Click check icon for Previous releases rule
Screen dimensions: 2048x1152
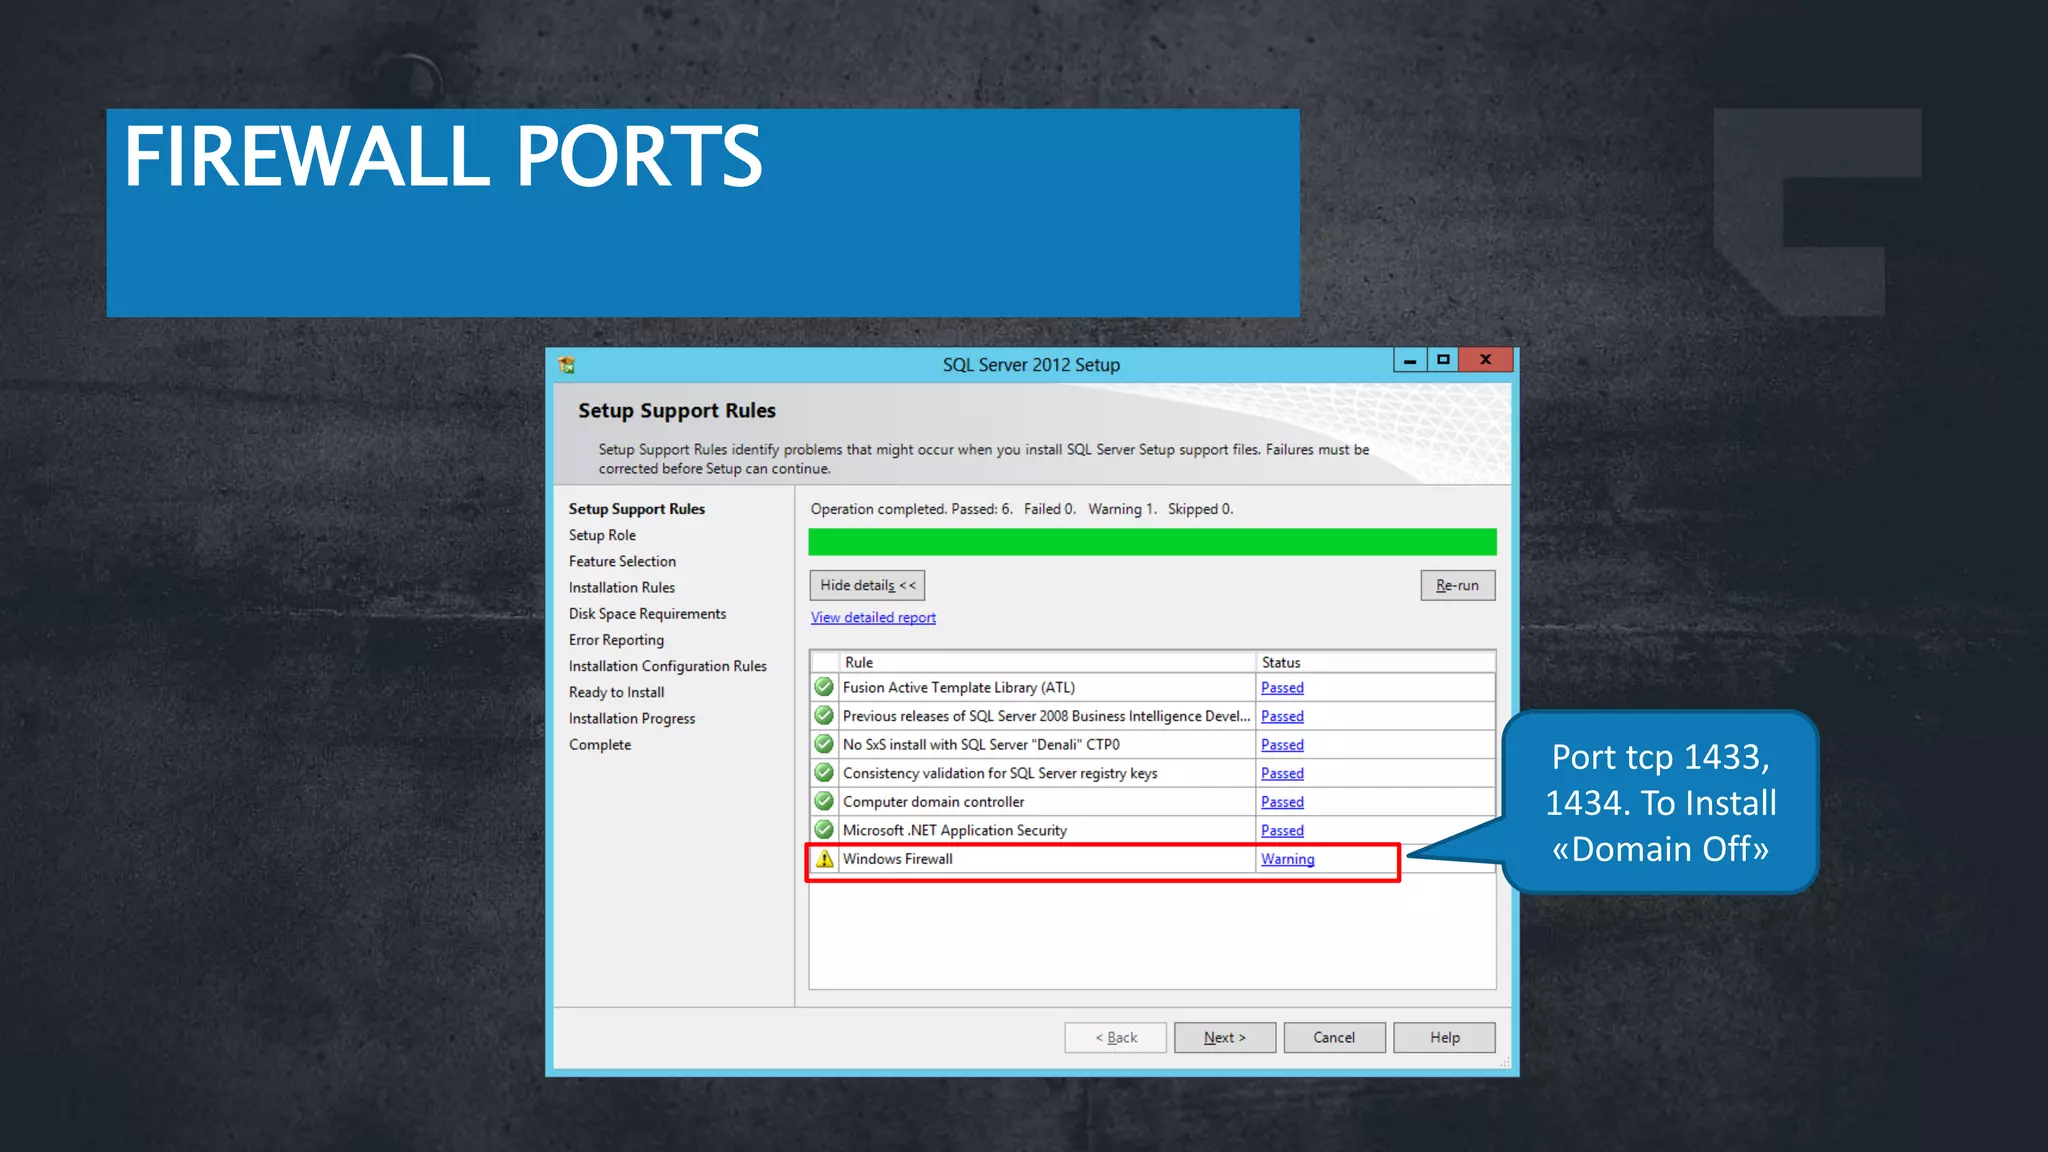[824, 716]
